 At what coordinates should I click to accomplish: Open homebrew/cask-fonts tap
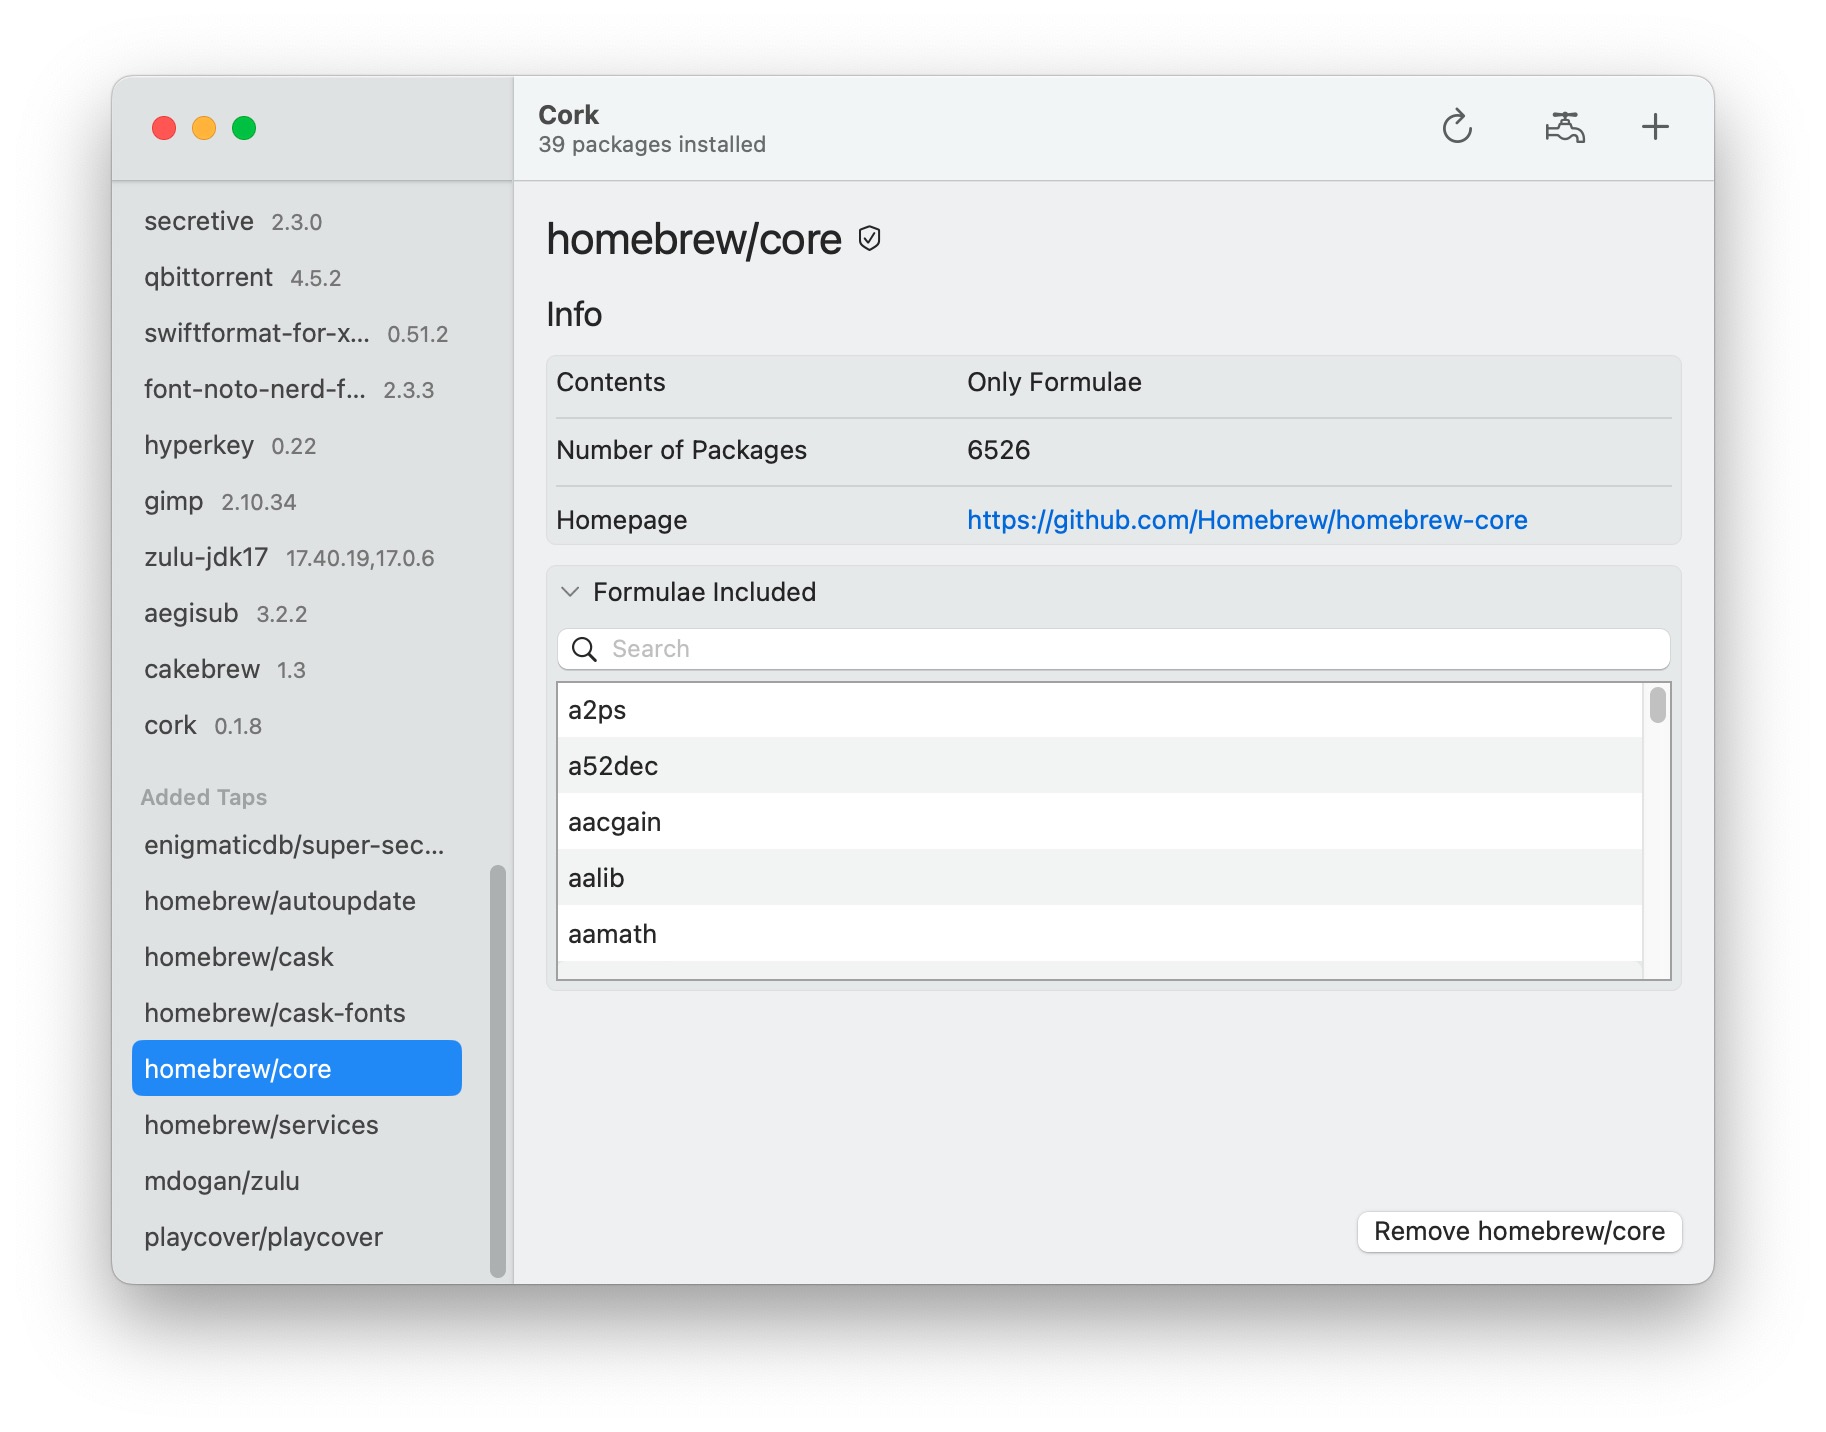coord(297,1013)
